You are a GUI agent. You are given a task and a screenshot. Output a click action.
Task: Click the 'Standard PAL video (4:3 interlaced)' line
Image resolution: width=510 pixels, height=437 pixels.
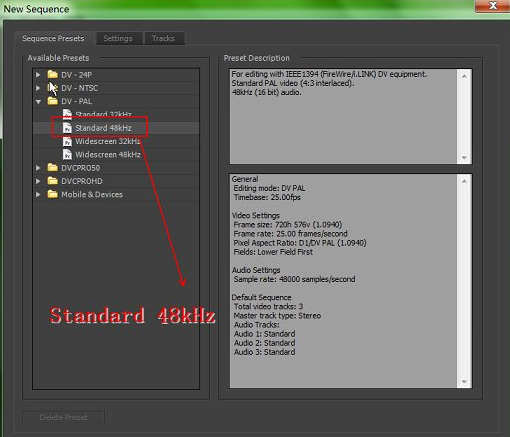pyautogui.click(x=293, y=83)
